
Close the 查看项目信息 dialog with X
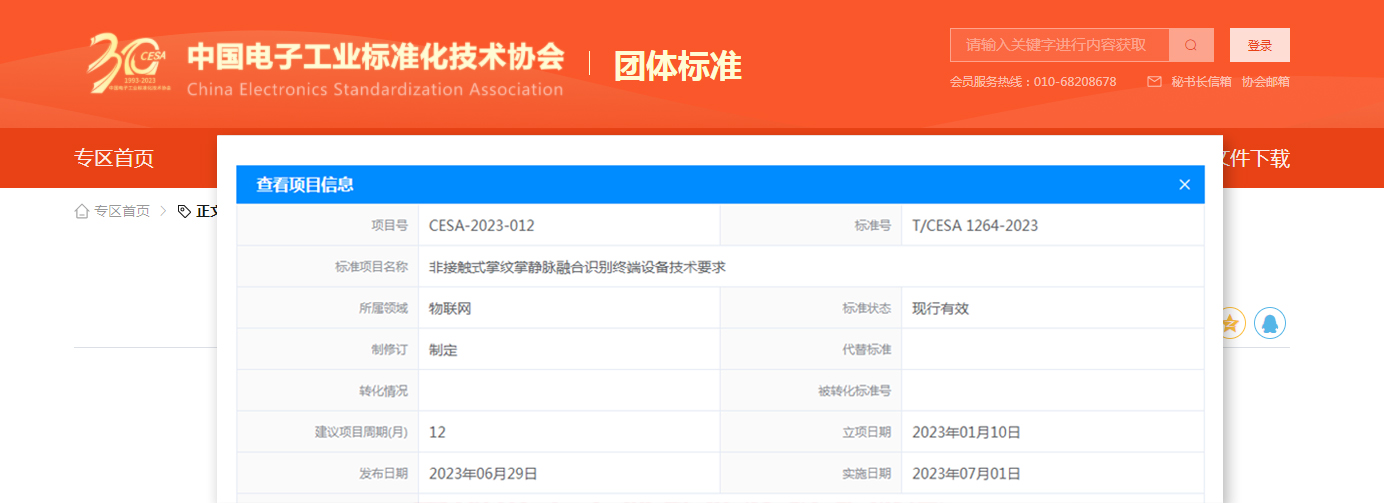tap(1184, 184)
